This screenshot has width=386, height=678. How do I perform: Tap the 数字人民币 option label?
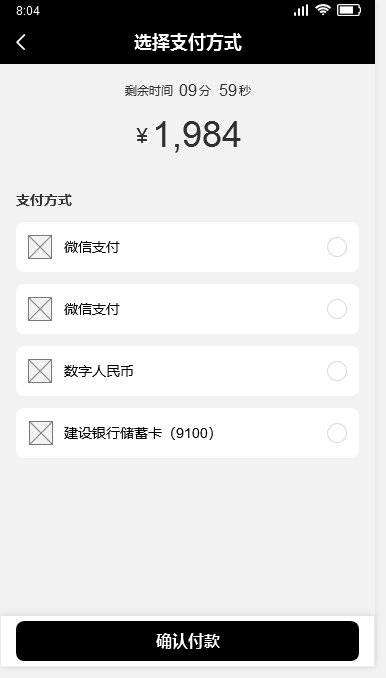(99, 371)
